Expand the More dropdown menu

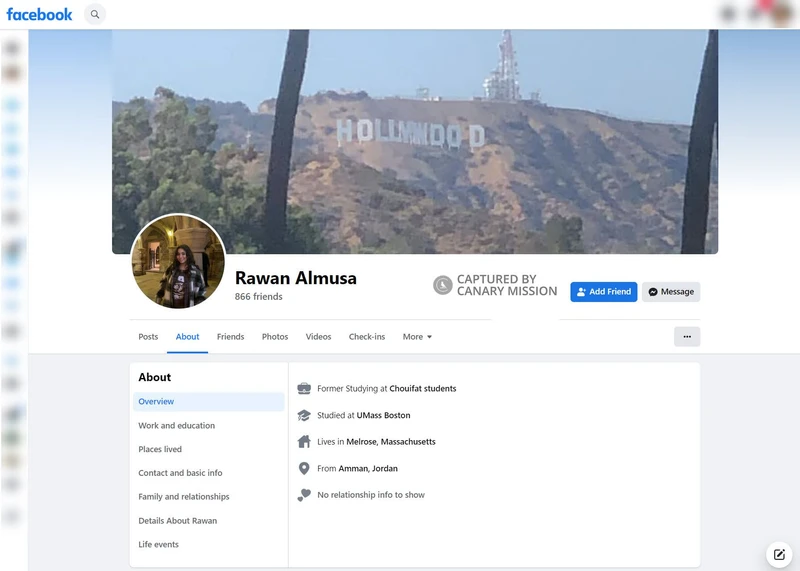tap(417, 337)
